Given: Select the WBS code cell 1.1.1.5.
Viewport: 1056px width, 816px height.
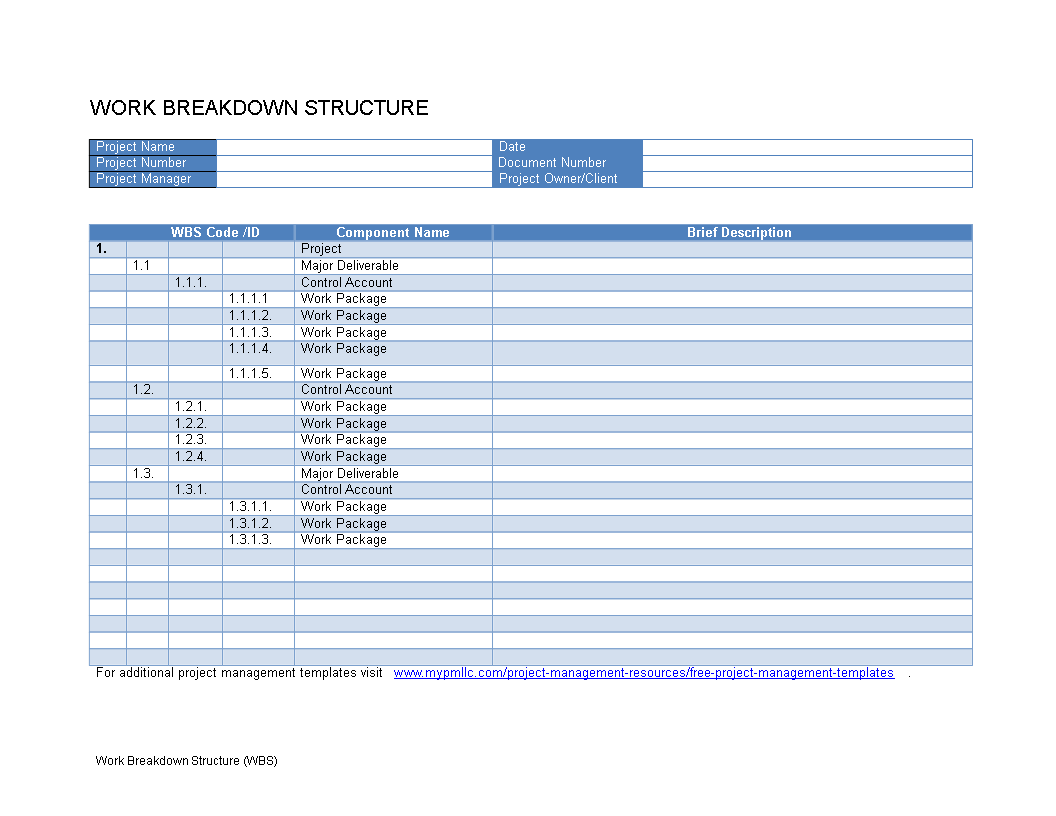Looking at the screenshot, I should (x=259, y=374).
